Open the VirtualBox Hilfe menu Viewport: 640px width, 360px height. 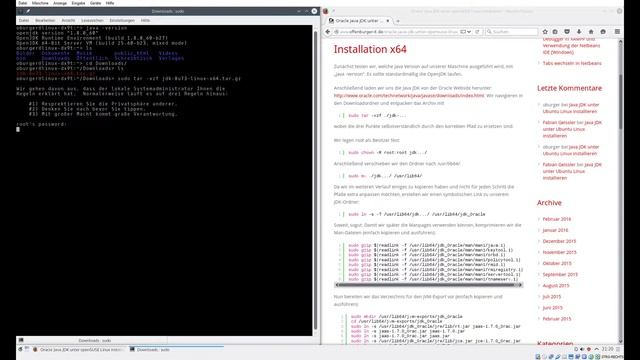[110, 3]
